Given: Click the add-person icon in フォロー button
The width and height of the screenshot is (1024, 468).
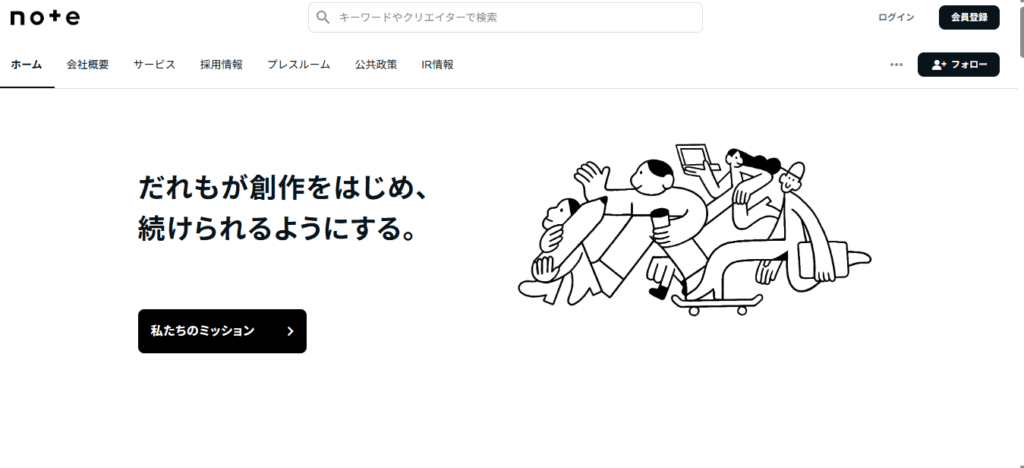Looking at the screenshot, I should pyautogui.click(x=939, y=65).
